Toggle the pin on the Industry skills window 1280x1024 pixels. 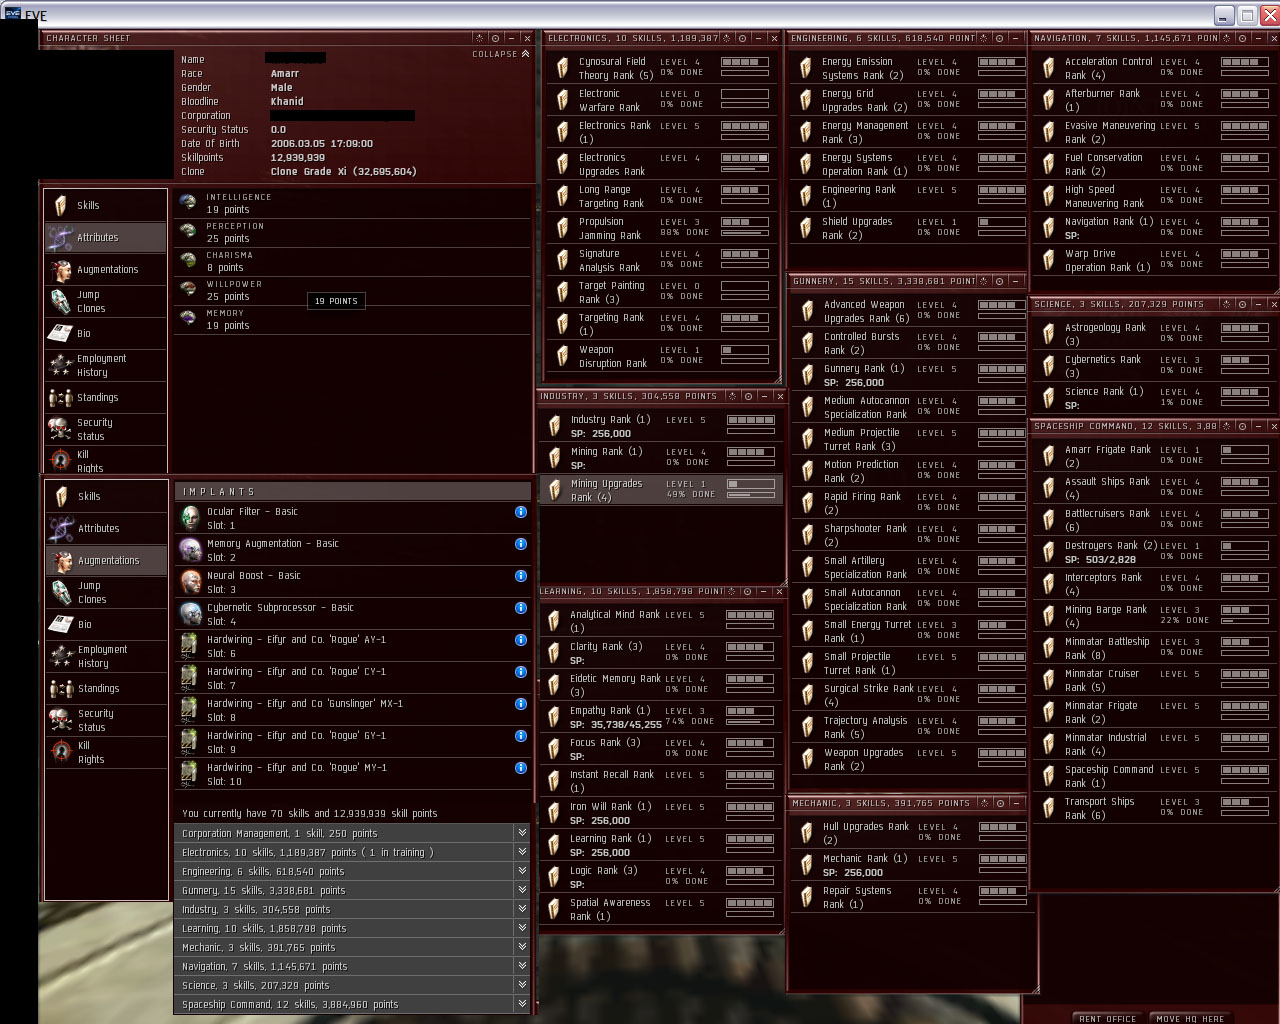tap(748, 396)
